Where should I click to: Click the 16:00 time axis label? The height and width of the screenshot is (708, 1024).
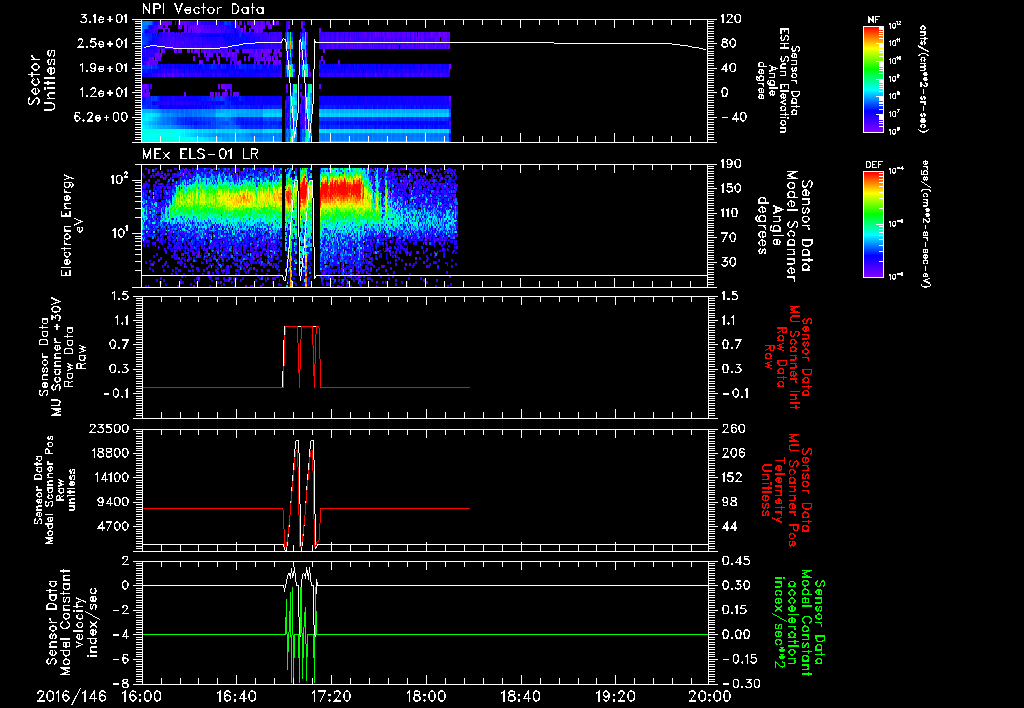tap(142, 696)
